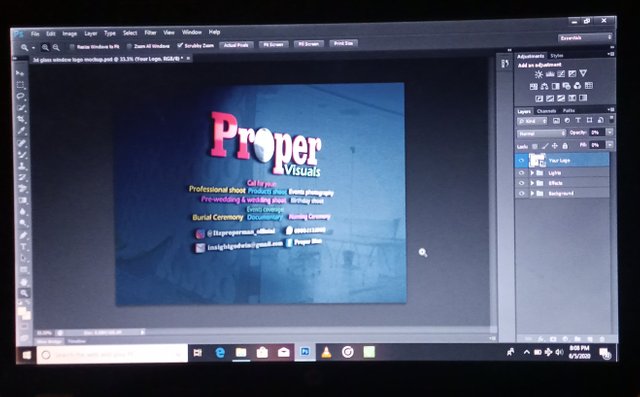
Task: Click the lock all padlock icon
Action: (x=565, y=146)
